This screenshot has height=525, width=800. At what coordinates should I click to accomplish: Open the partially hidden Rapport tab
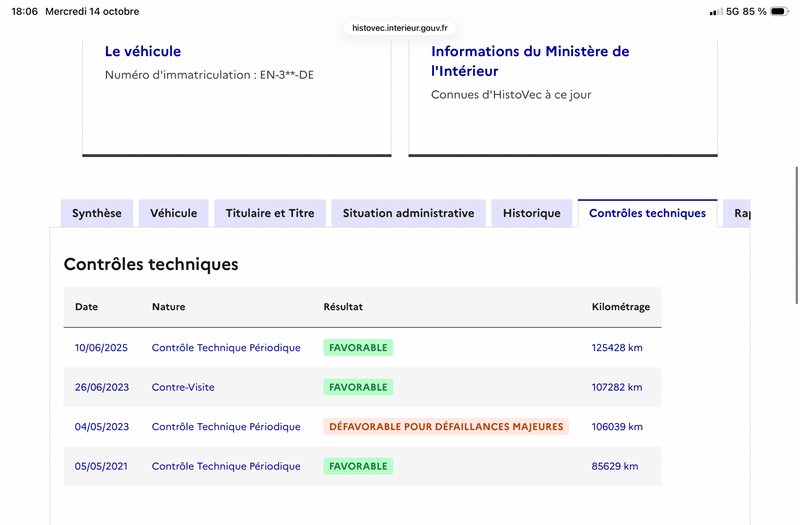[737, 213]
